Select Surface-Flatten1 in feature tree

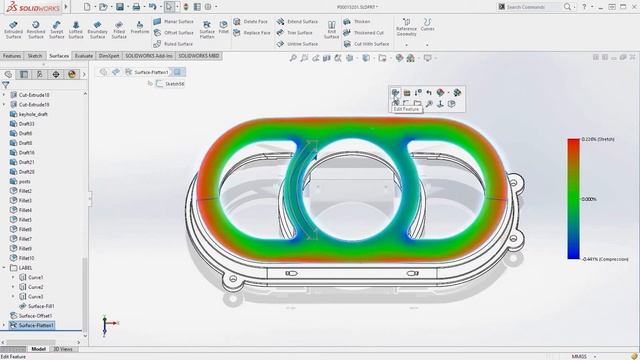[31, 325]
